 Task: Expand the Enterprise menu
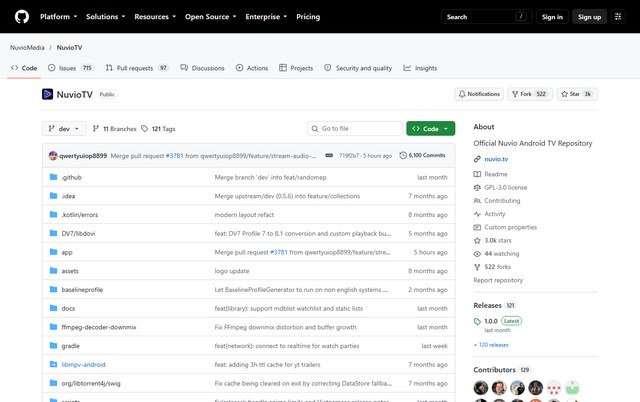tap(266, 17)
